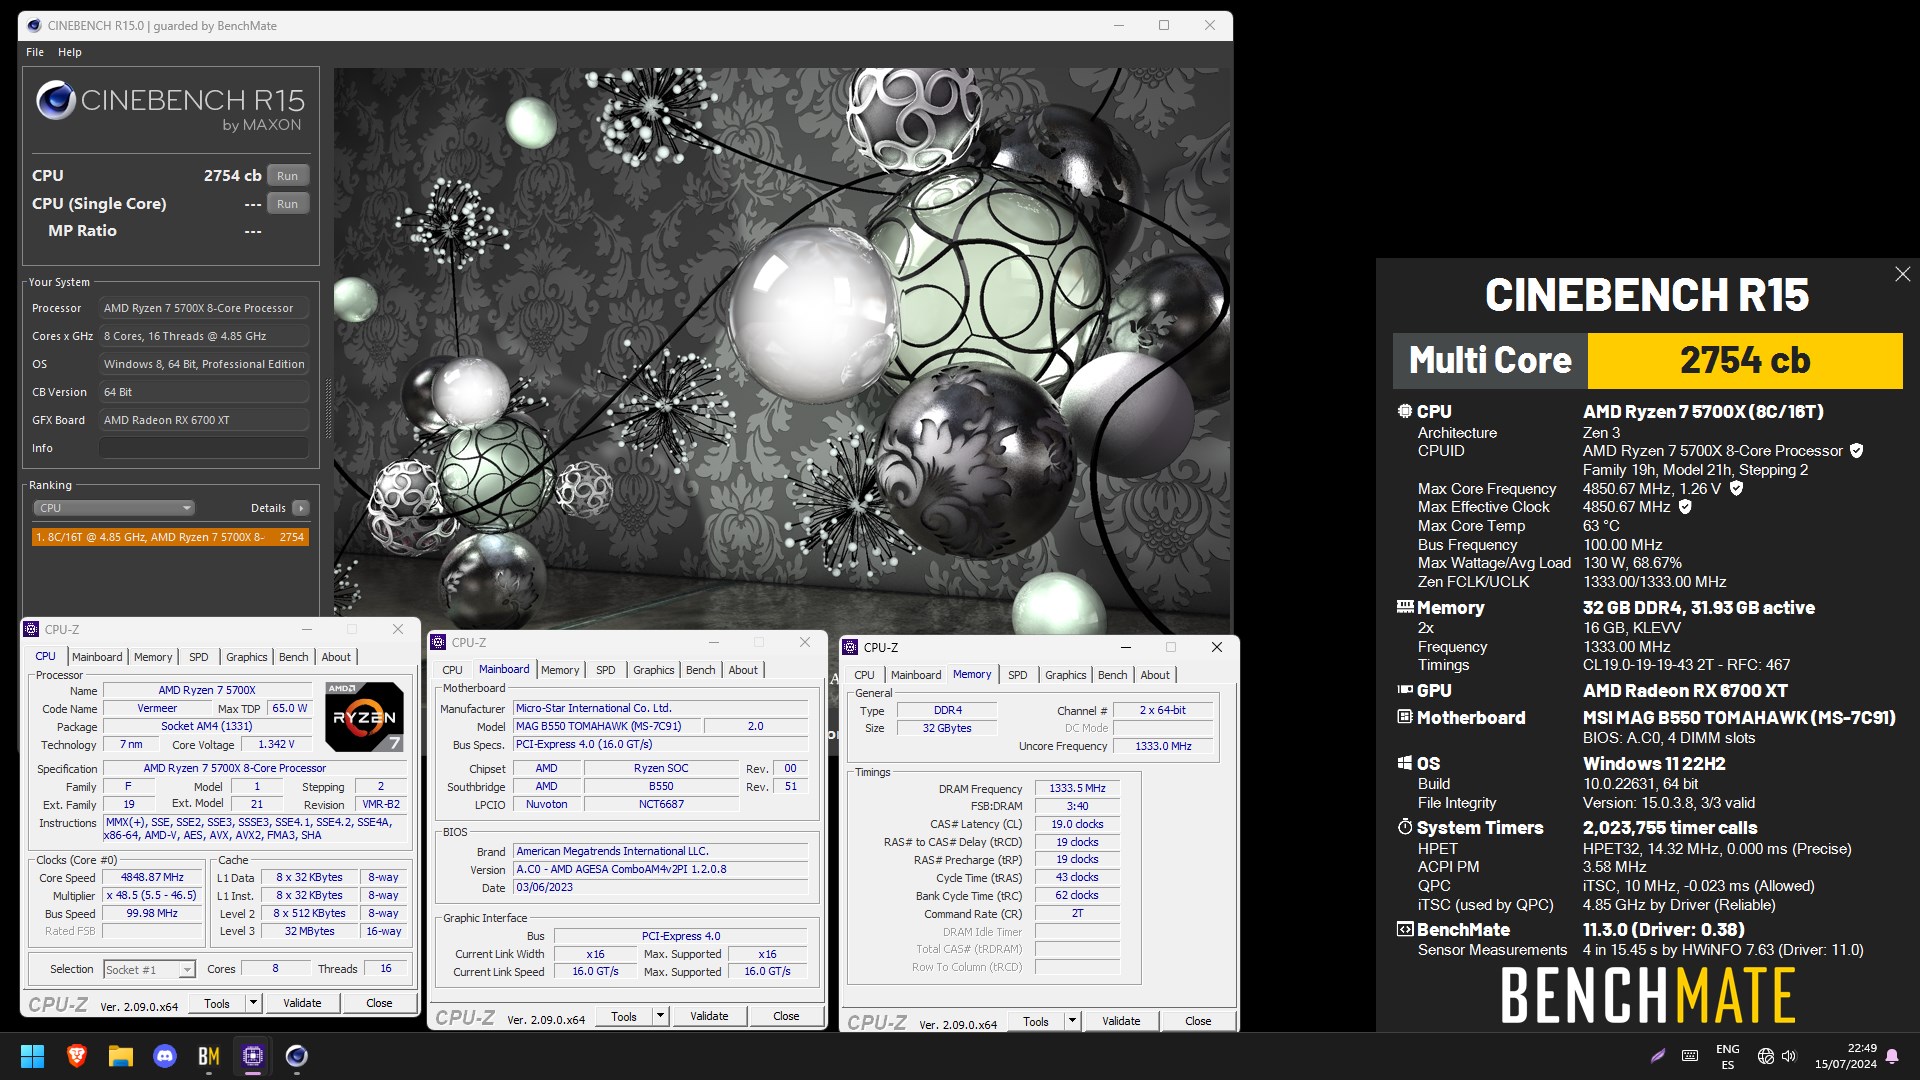The height and width of the screenshot is (1080, 1920).
Task: Click CPU-Z icon in first window titlebar
Action: [x=32, y=629]
